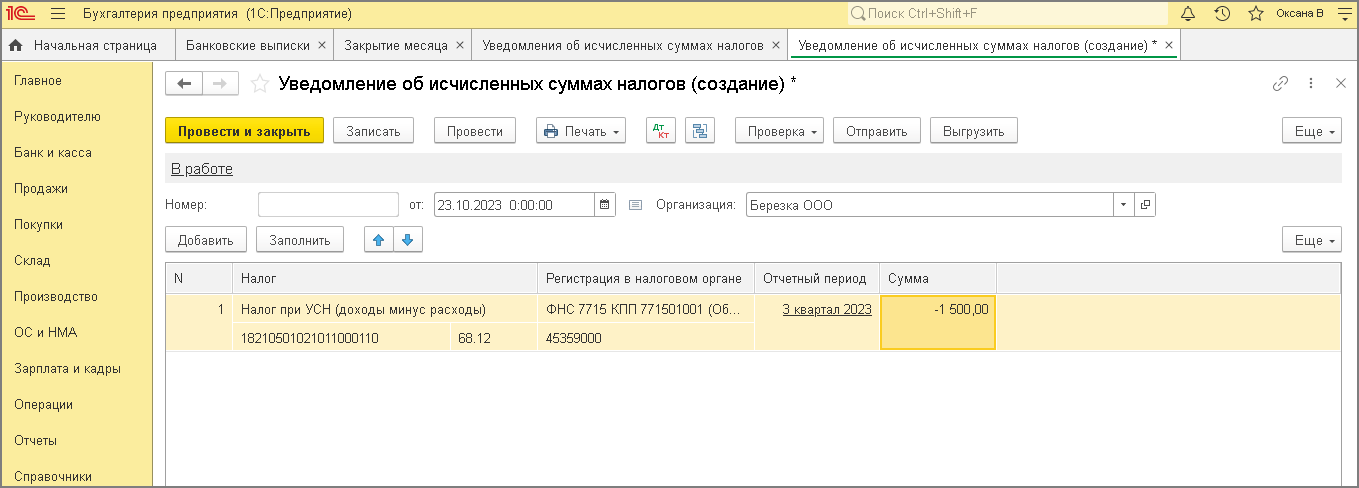Viewport: 1359px width, 488px height.
Task: Open table Еще menu
Action: 1312,240
